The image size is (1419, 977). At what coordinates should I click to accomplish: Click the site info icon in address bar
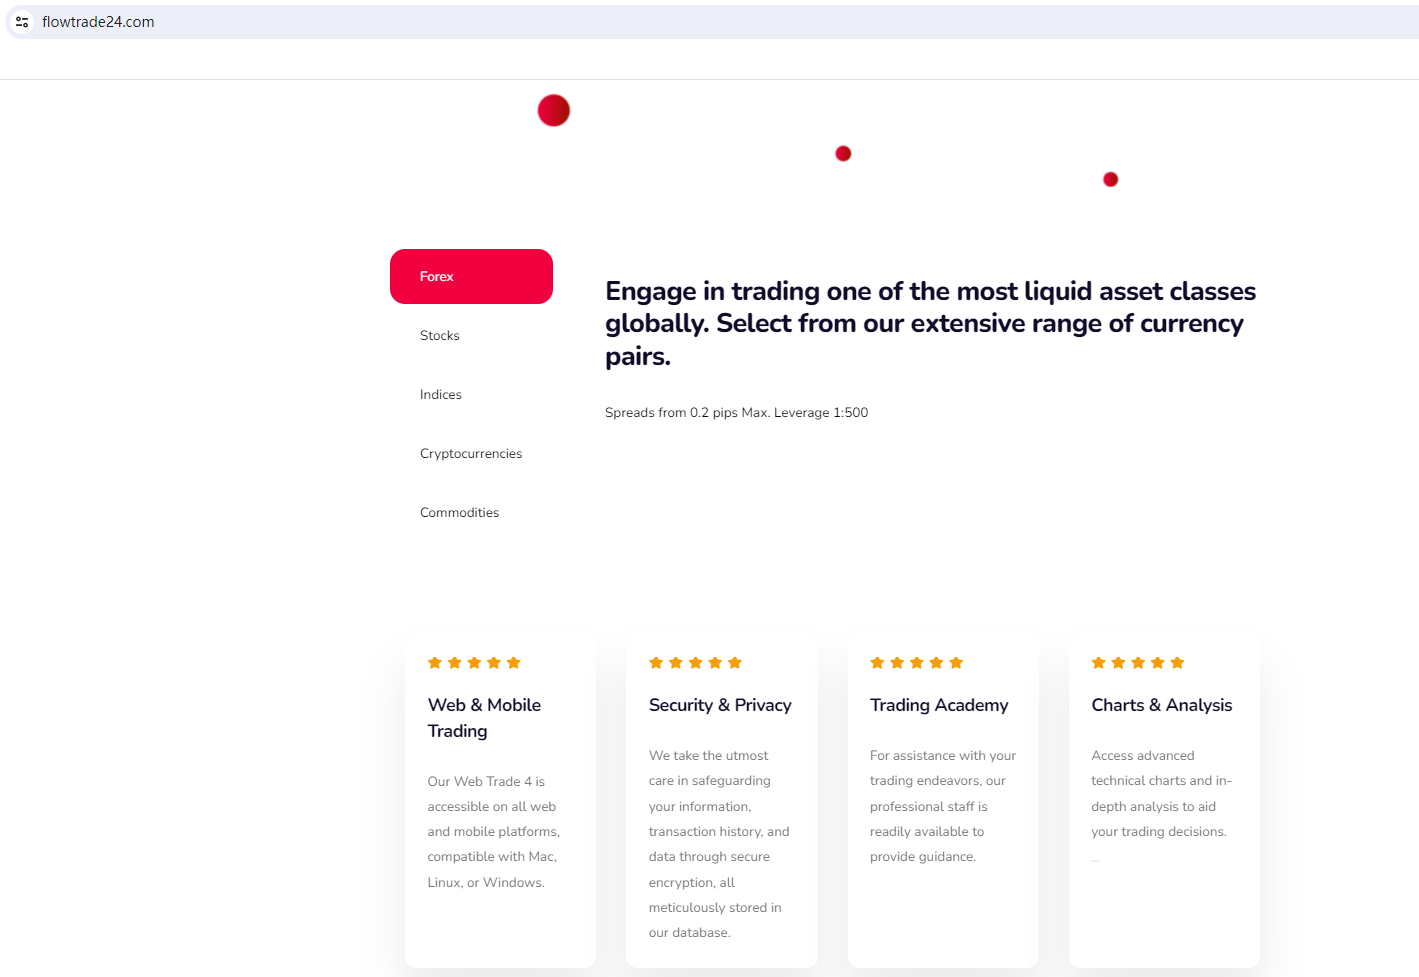coord(22,22)
